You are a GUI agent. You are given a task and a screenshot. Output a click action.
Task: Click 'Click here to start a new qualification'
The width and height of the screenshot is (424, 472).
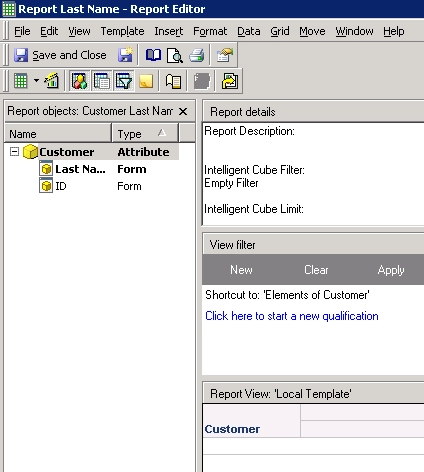click(292, 316)
